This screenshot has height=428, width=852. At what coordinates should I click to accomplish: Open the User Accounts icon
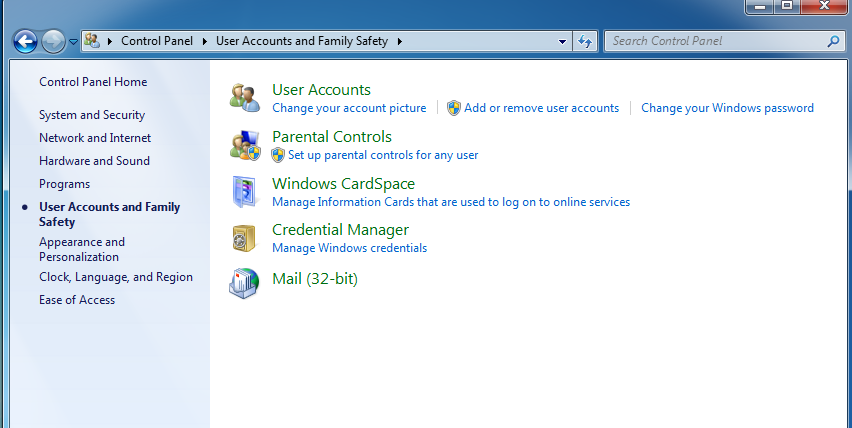point(245,98)
